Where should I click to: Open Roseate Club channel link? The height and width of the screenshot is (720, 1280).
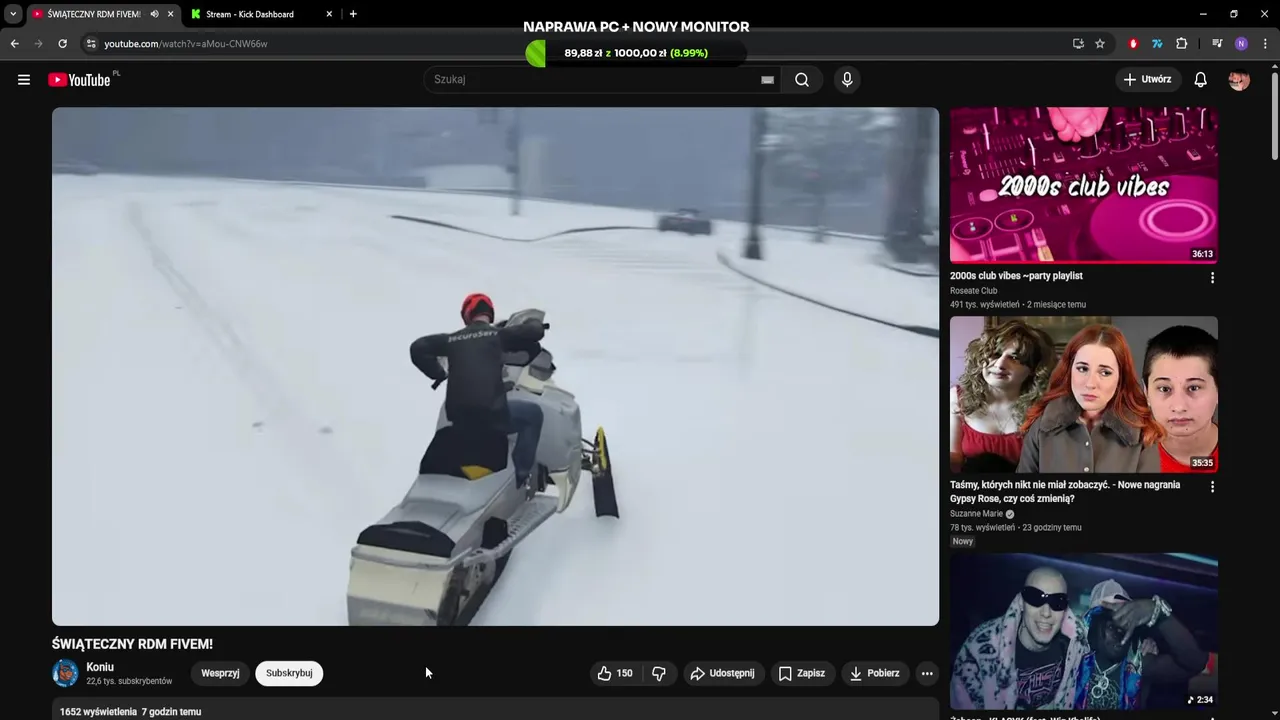[x=974, y=291]
